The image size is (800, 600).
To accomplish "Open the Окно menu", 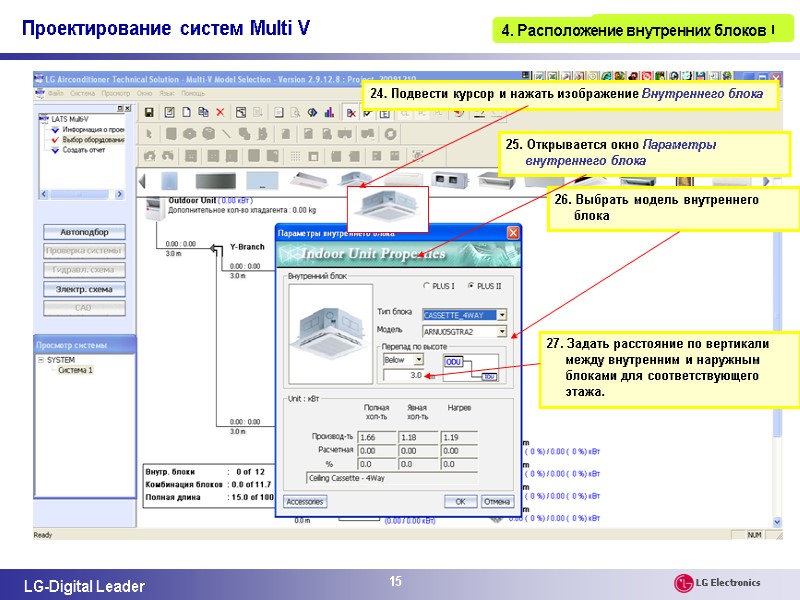I will (x=144, y=93).
